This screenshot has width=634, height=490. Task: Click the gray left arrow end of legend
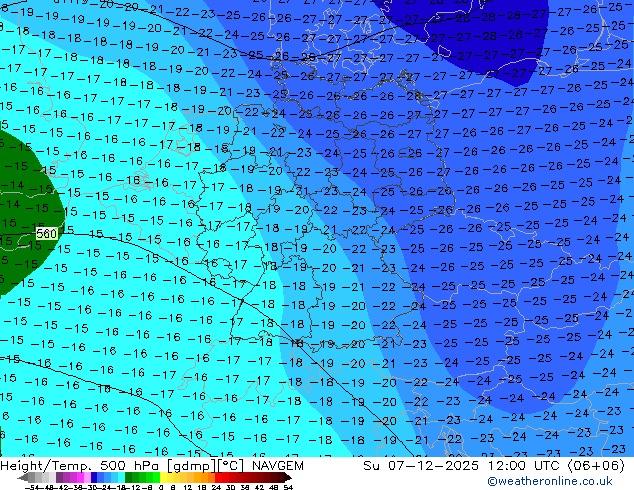23,477
